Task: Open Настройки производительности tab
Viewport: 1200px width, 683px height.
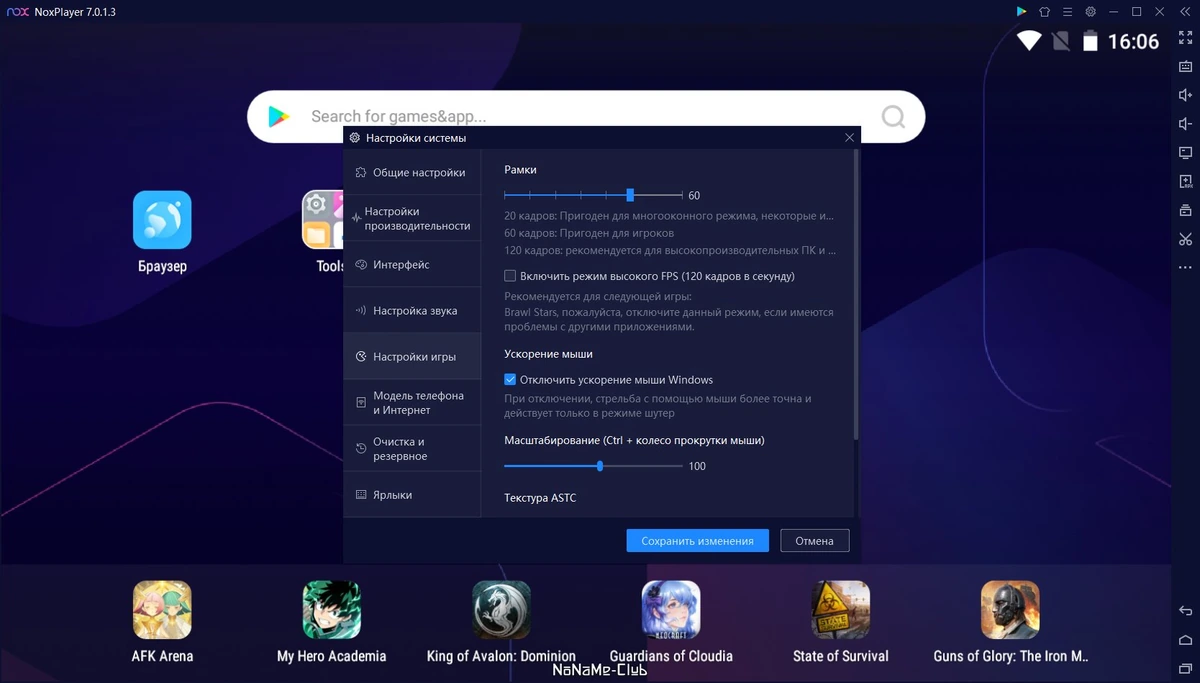Action: (412, 218)
